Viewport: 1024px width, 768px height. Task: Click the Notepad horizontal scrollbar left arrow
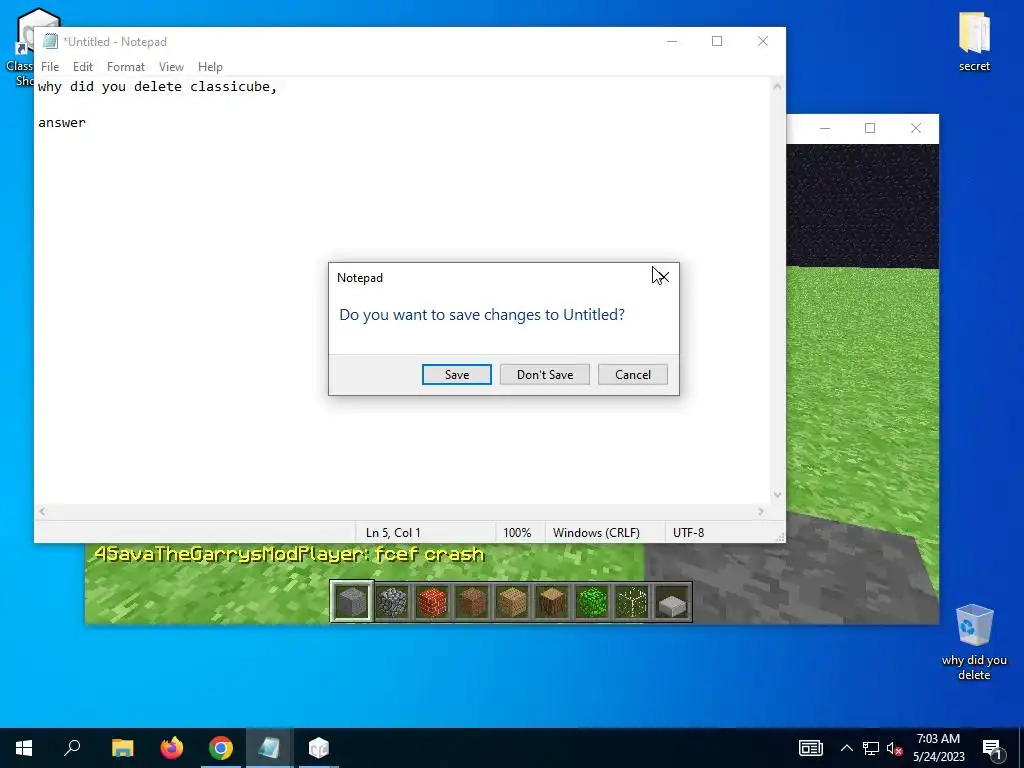[x=42, y=511]
